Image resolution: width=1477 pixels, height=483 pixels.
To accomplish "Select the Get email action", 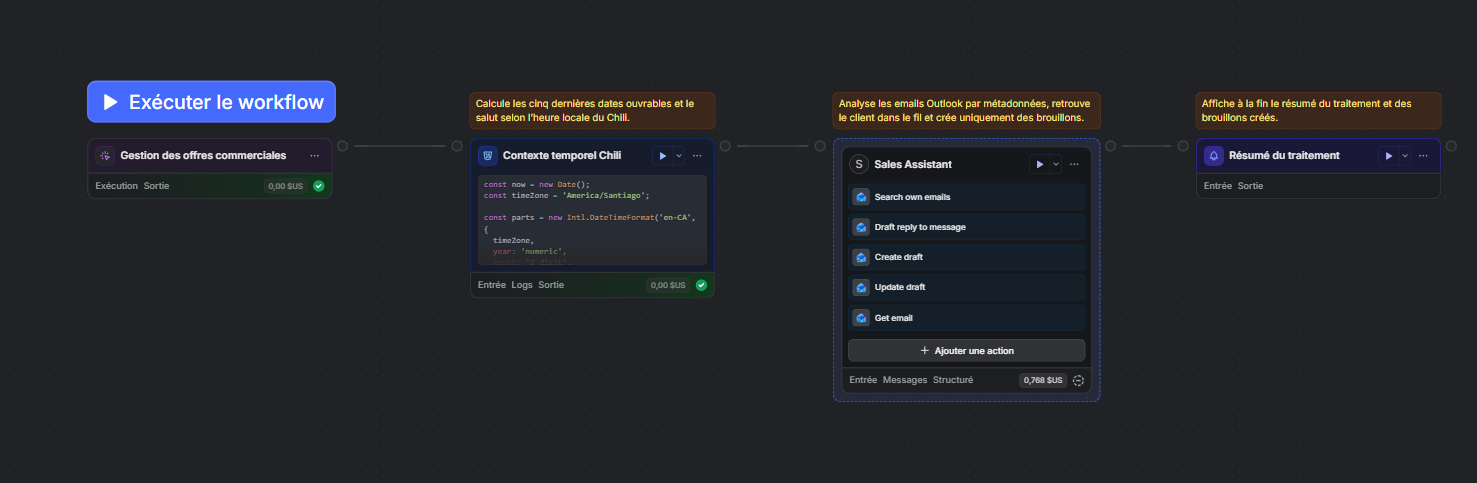I will pos(966,318).
